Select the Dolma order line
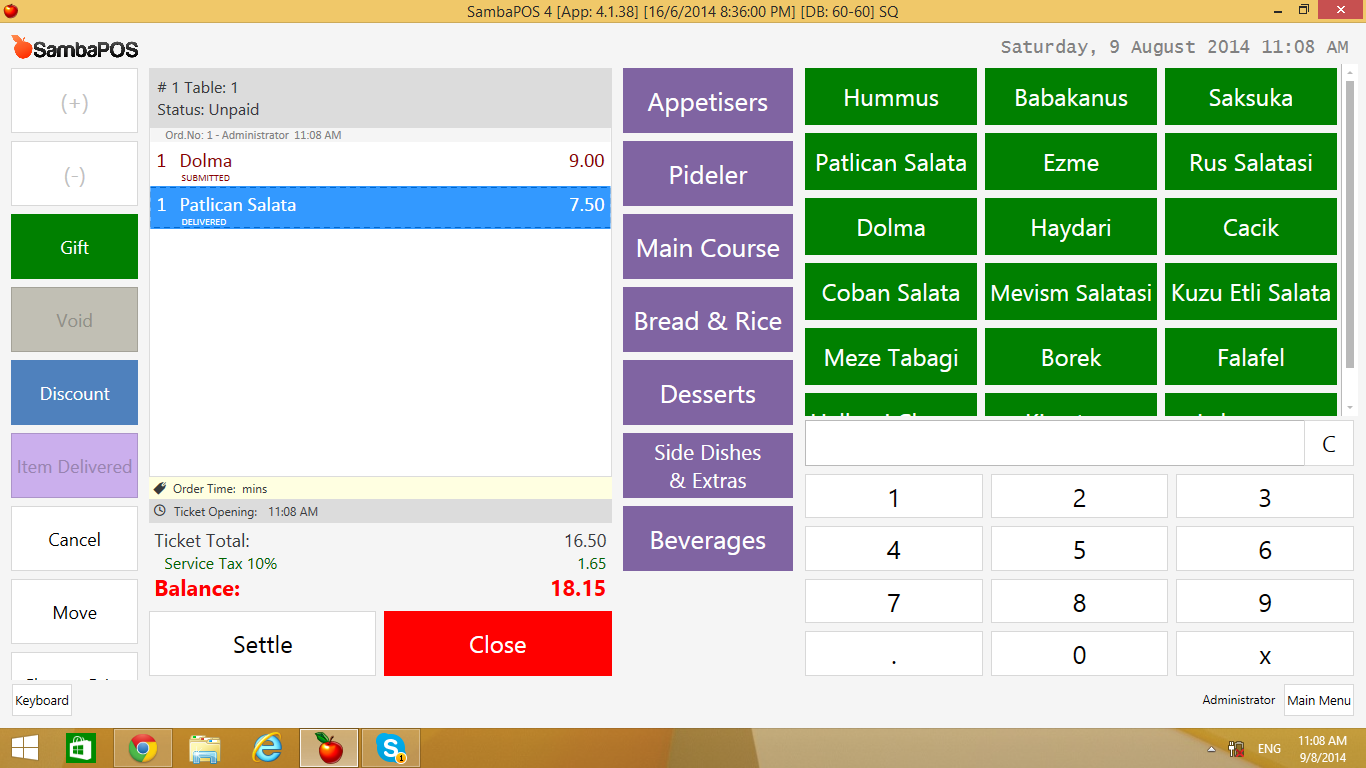 (x=380, y=164)
